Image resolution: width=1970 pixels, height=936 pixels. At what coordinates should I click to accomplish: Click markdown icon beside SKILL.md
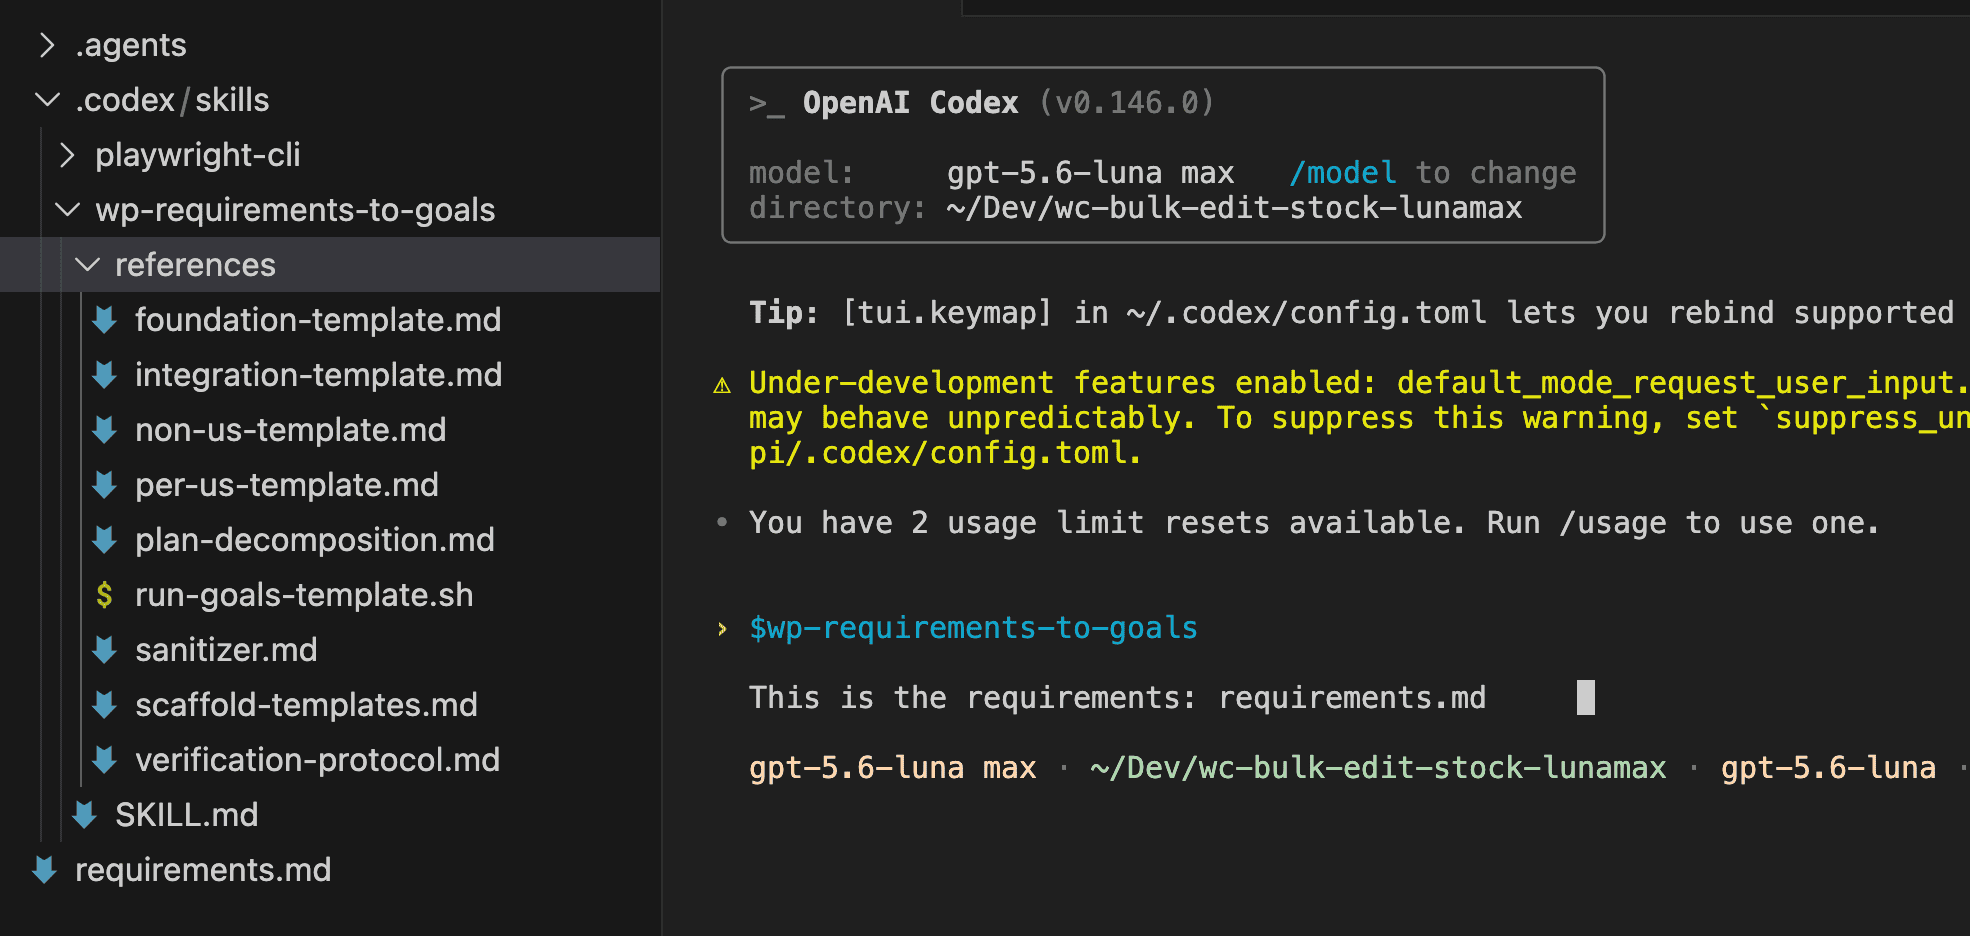[84, 815]
